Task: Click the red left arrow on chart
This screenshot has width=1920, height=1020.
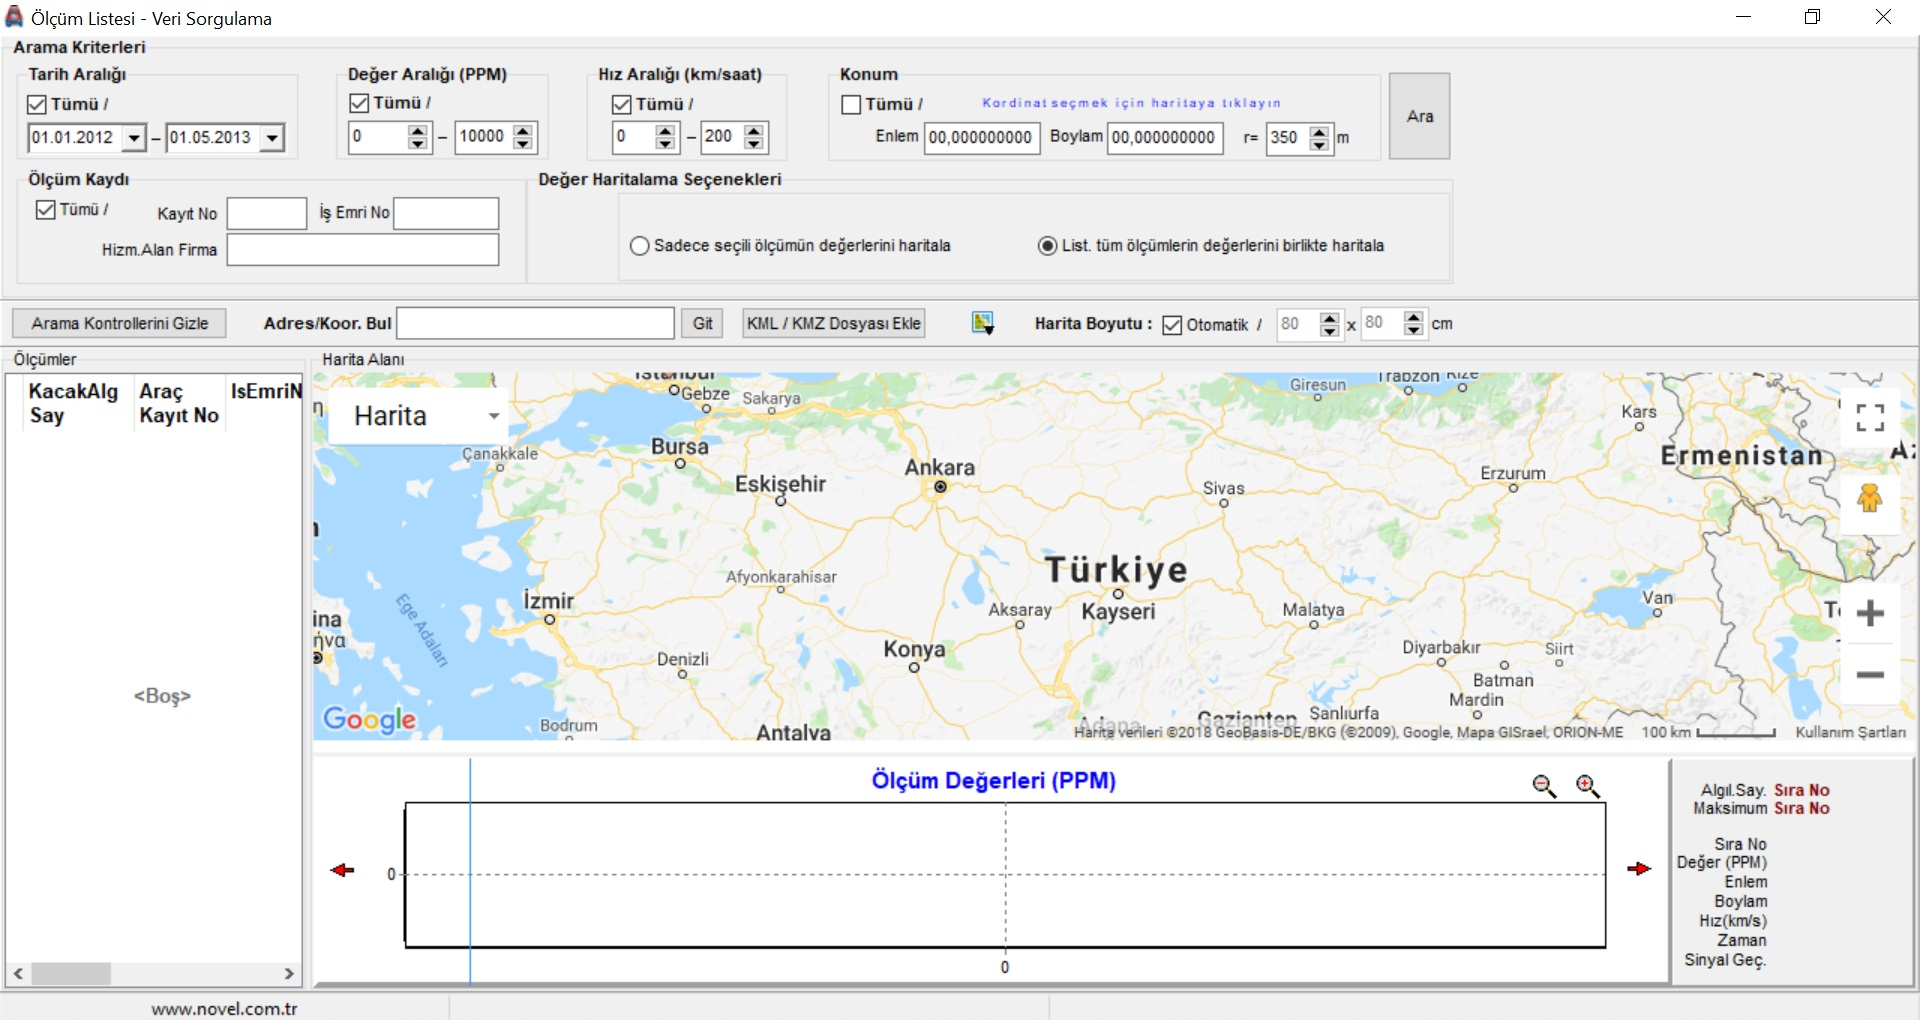Action: (x=342, y=870)
